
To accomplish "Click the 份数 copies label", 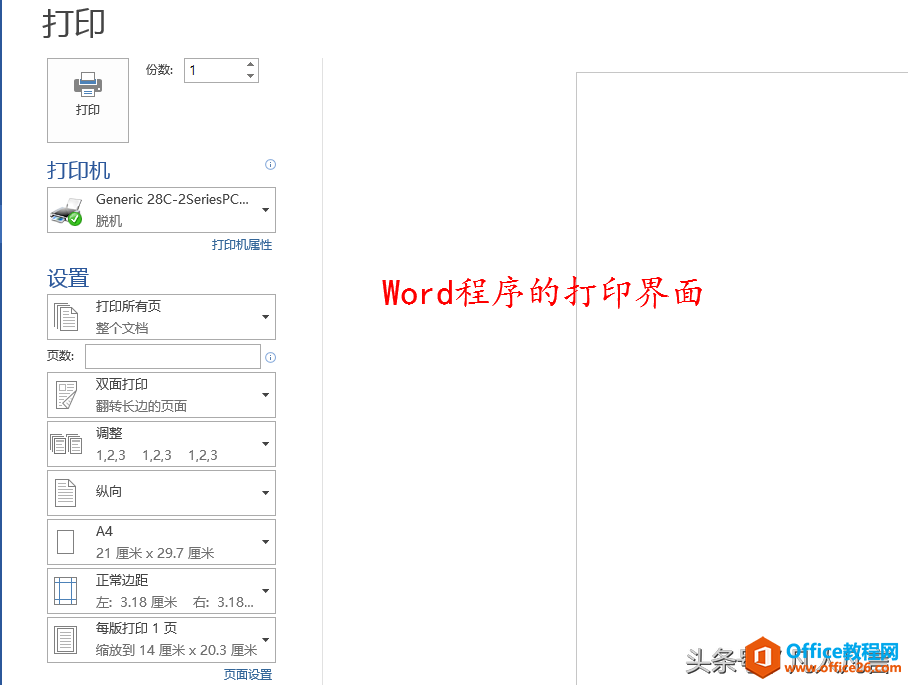I will coord(159,70).
